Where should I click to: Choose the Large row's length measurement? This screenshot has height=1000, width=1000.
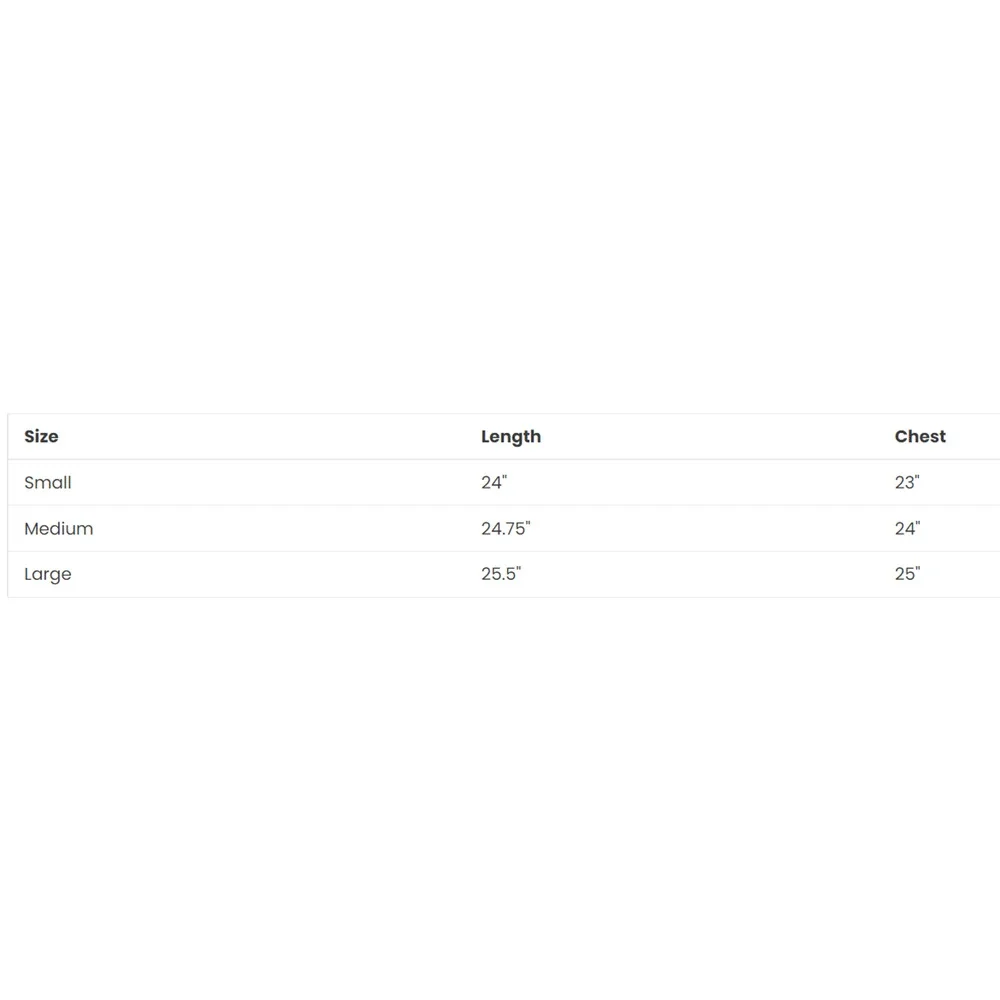coord(501,573)
